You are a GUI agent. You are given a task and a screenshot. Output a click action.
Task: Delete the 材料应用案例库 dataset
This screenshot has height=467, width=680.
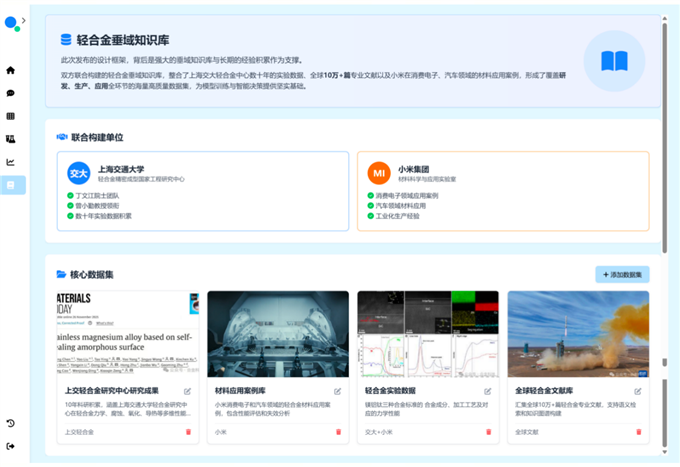[x=338, y=432]
